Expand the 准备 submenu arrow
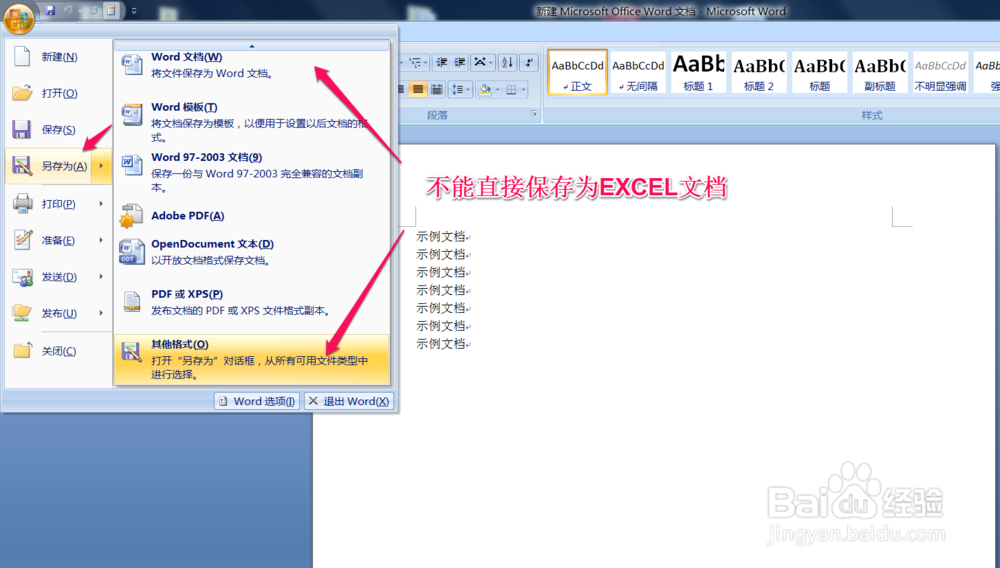Viewport: 1000px width, 568px height. coord(101,240)
